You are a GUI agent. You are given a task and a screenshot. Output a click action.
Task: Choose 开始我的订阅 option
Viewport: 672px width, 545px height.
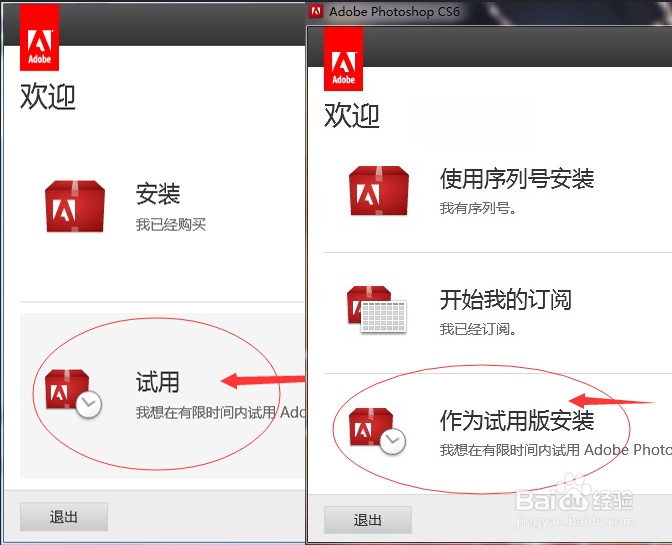click(x=506, y=299)
